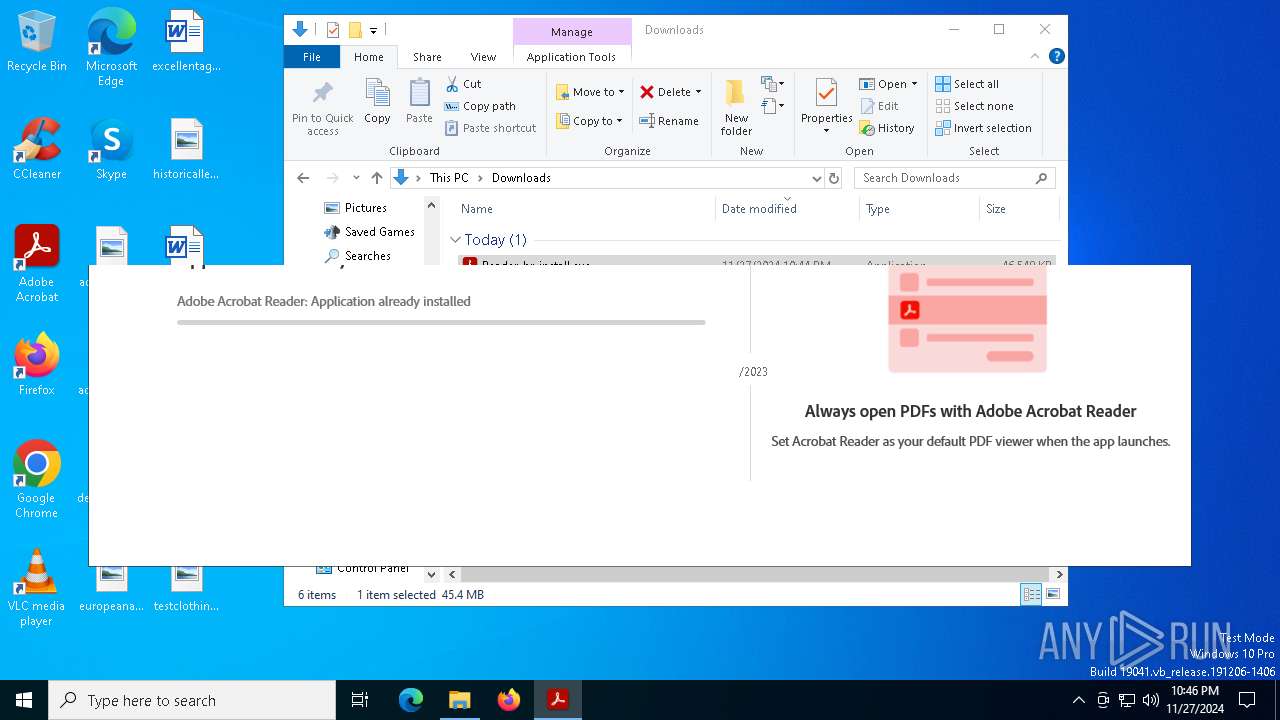The image size is (1280, 720).
Task: Click This PC in address bar
Action: tap(449, 178)
